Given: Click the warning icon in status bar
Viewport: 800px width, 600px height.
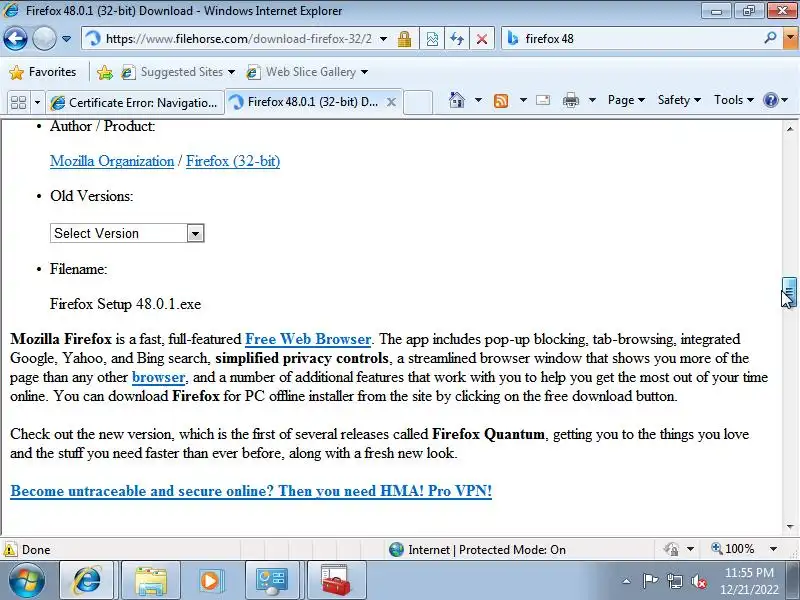Looking at the screenshot, I should [x=9, y=550].
